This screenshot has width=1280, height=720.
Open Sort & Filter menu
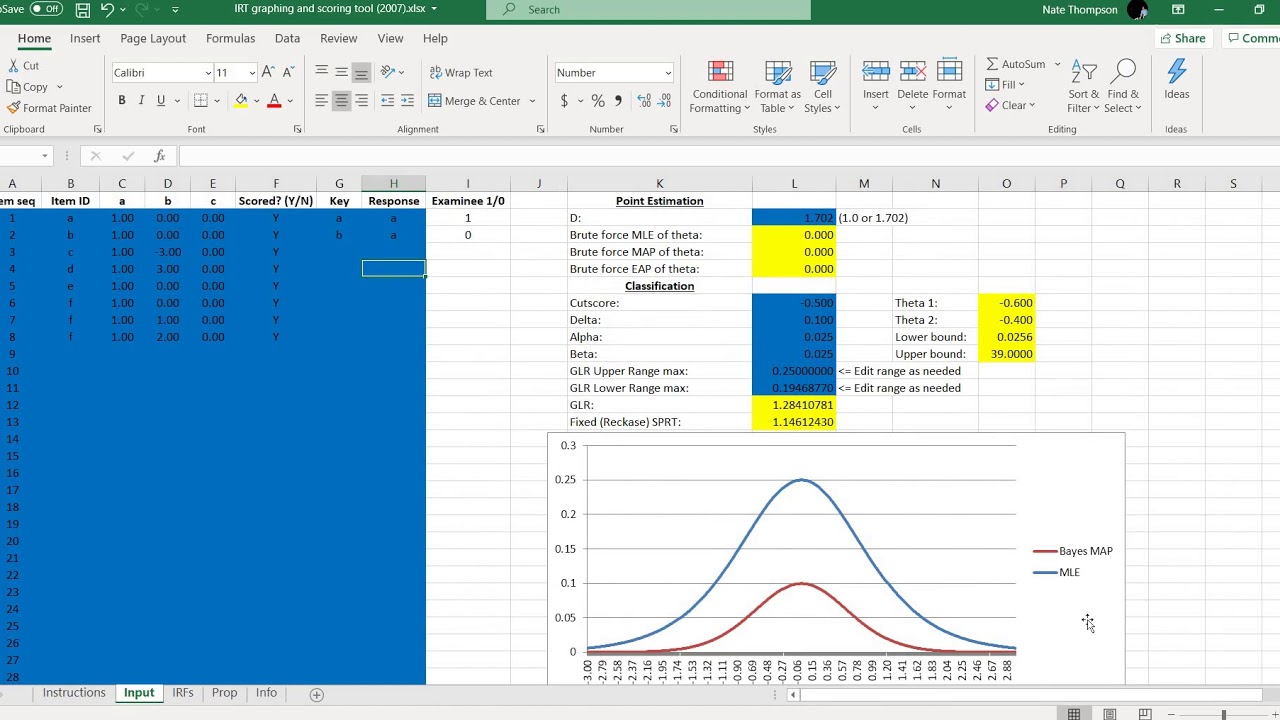click(1083, 87)
